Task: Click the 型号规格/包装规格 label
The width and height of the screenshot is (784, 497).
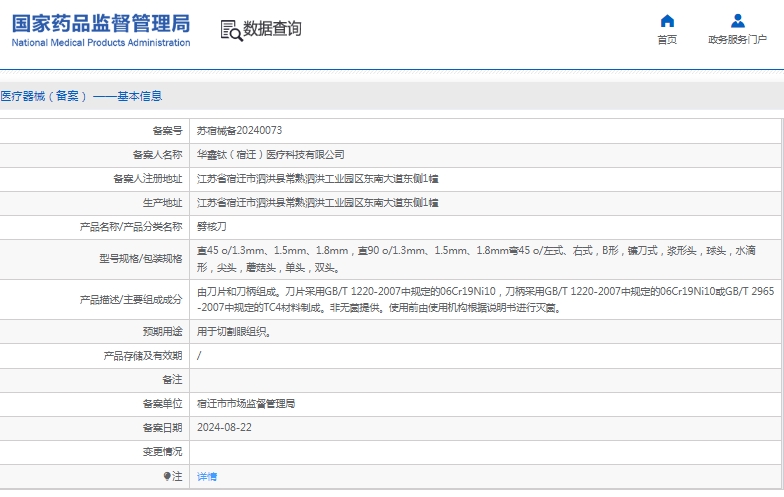Action: [x=141, y=258]
